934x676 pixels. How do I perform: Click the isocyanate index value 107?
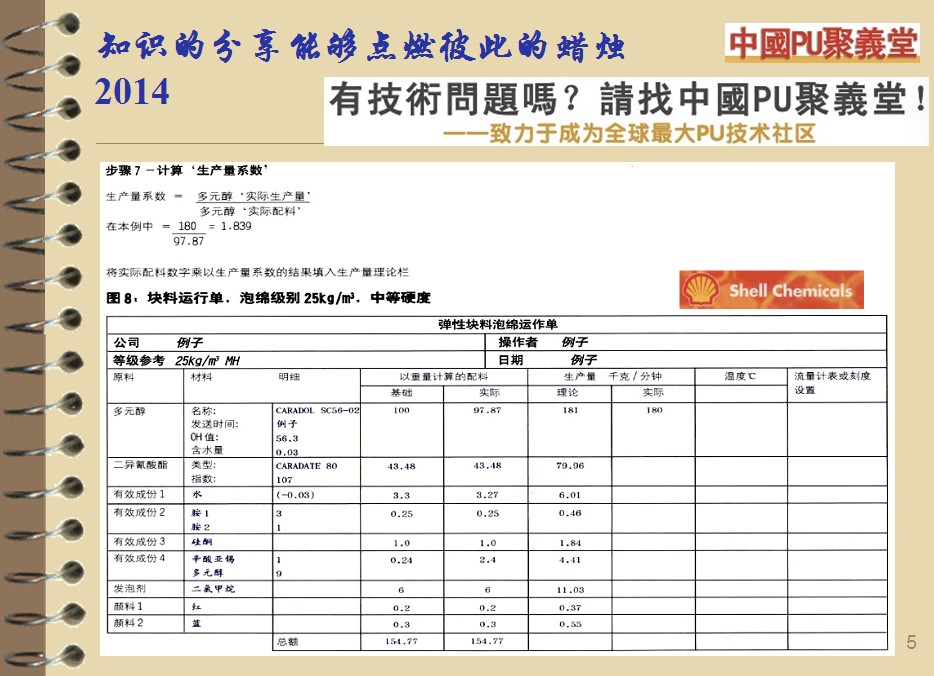click(284, 479)
